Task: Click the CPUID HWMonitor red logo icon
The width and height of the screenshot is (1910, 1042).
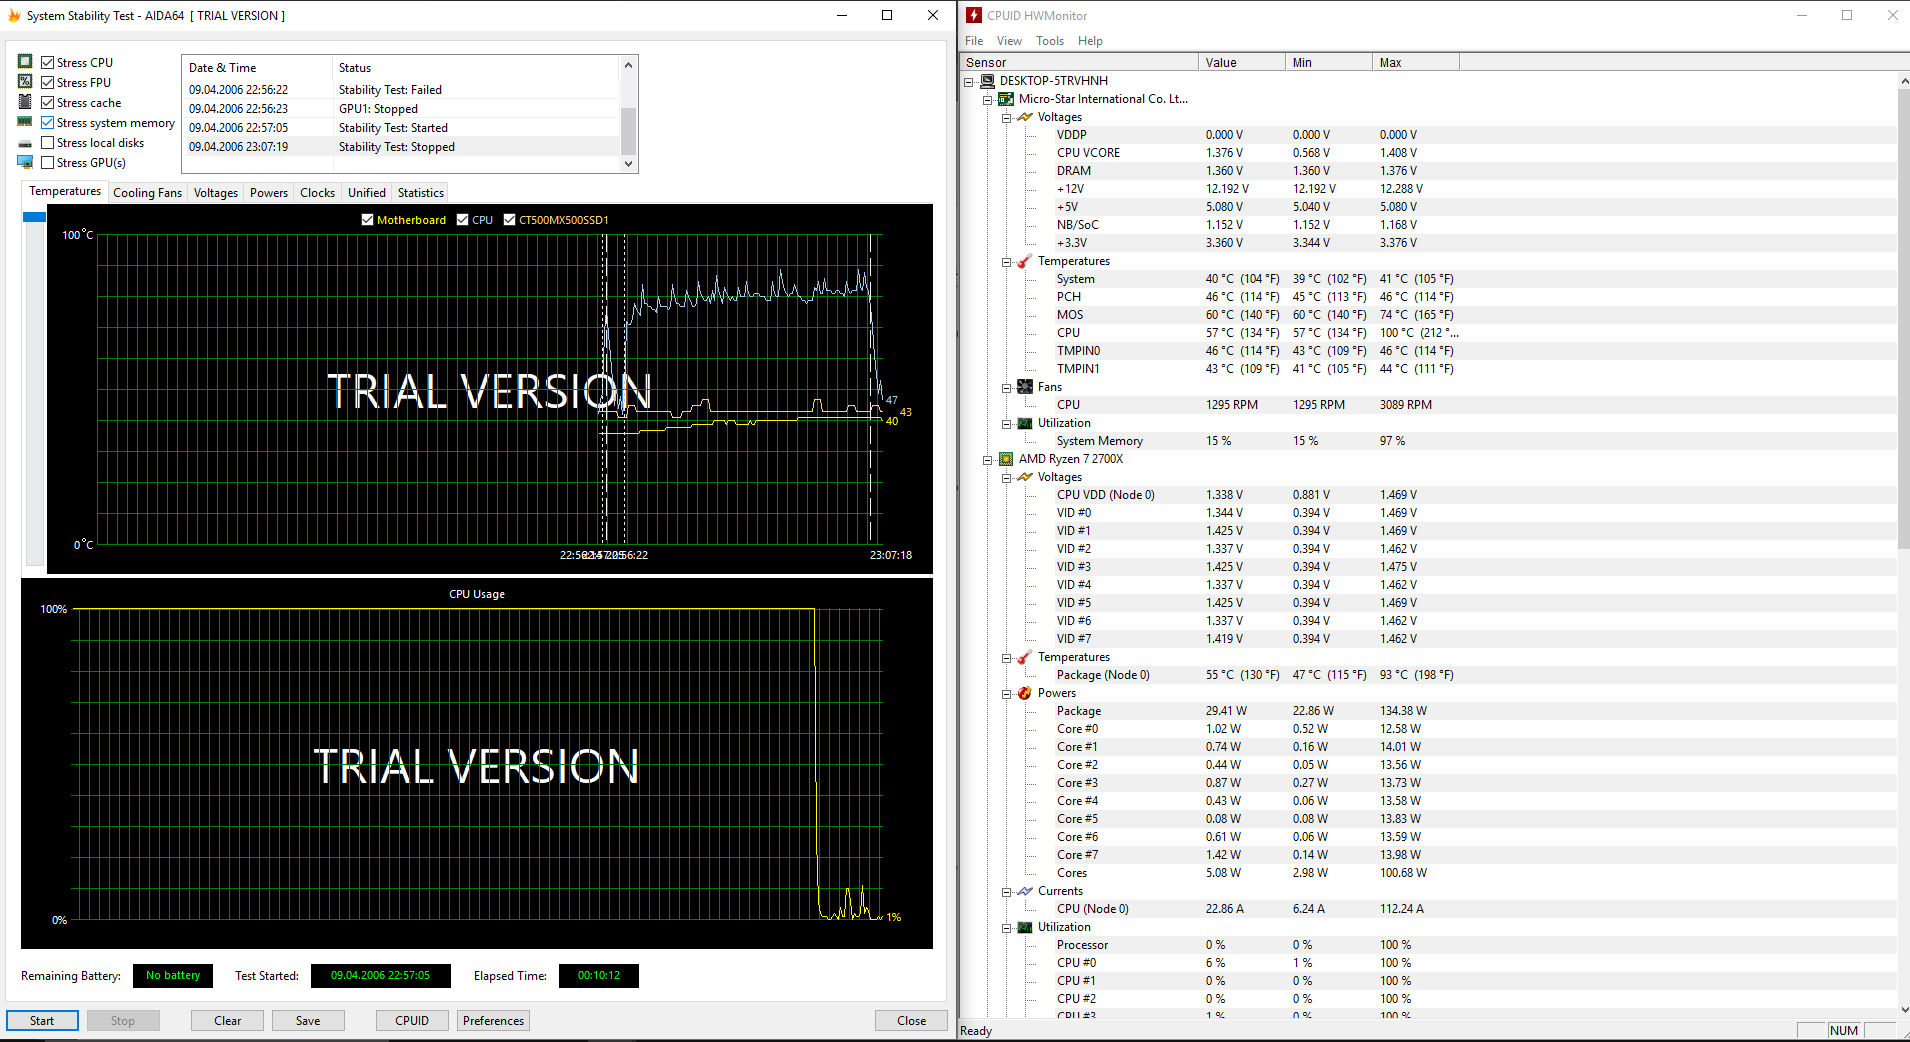Action: pyautogui.click(x=974, y=15)
